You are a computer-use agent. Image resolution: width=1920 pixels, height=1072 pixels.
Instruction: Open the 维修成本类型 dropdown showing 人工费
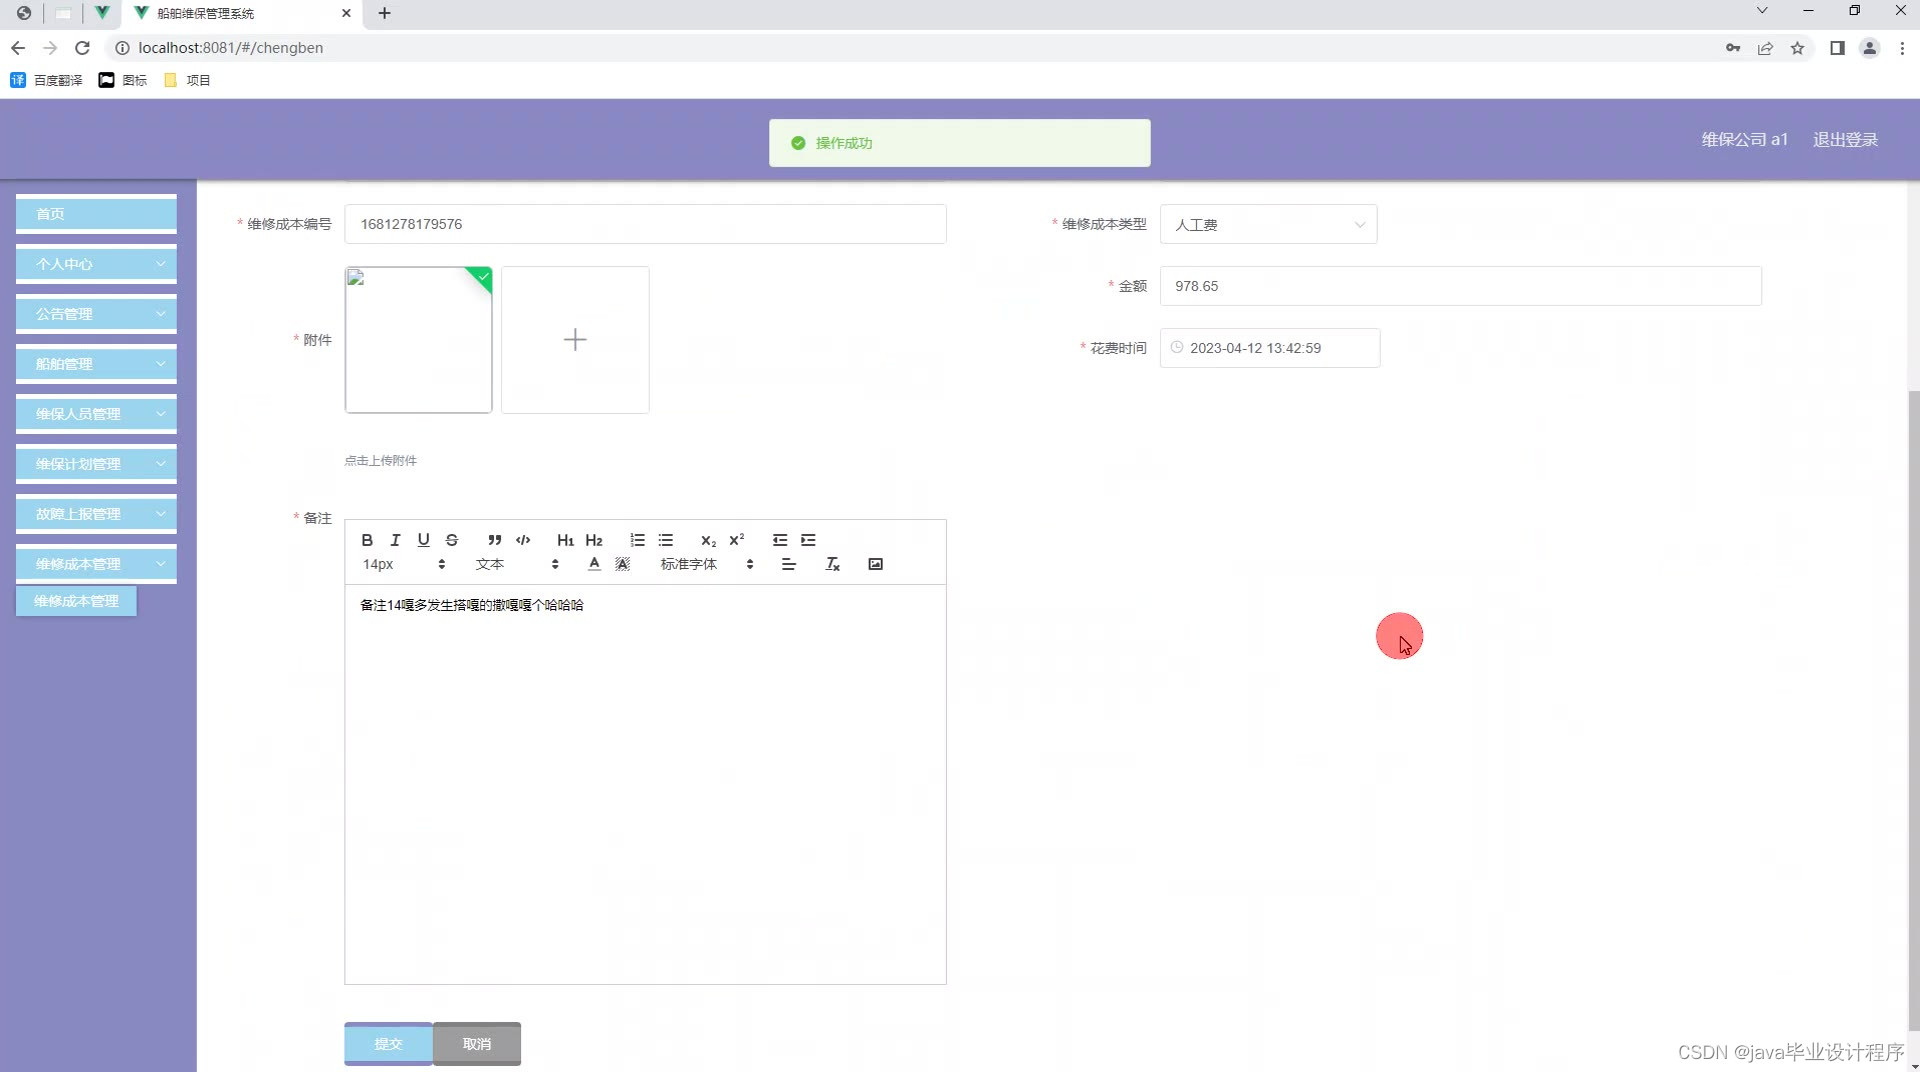[1268, 224]
